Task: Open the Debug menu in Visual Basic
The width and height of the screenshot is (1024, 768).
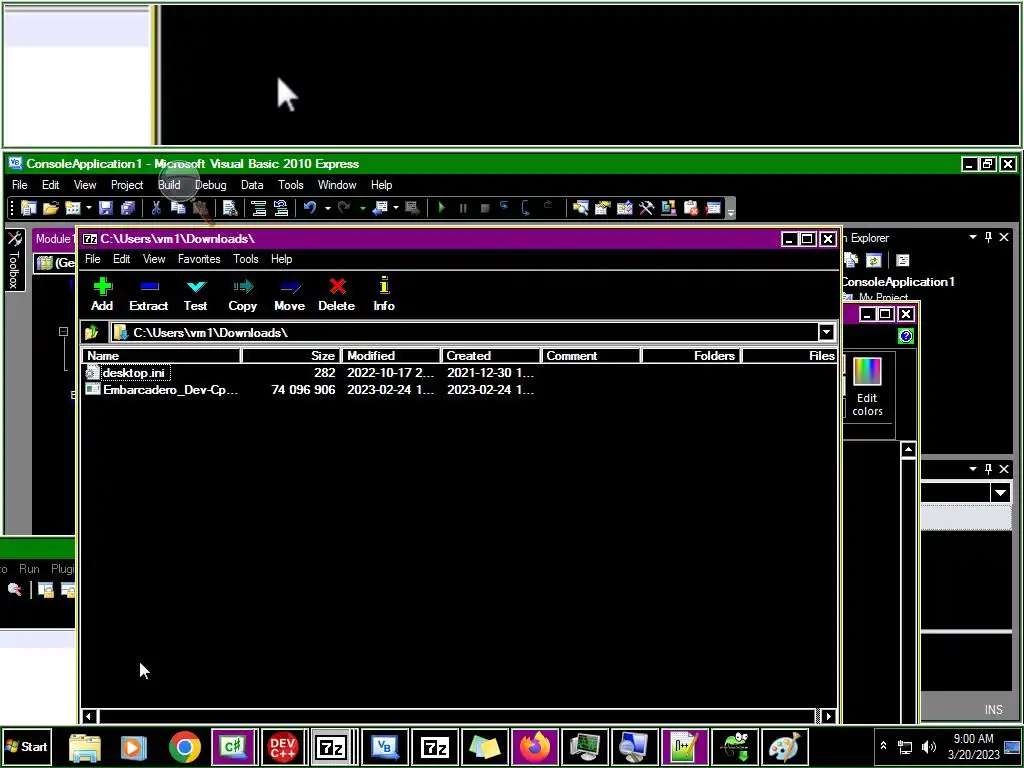Action: pyautogui.click(x=210, y=185)
